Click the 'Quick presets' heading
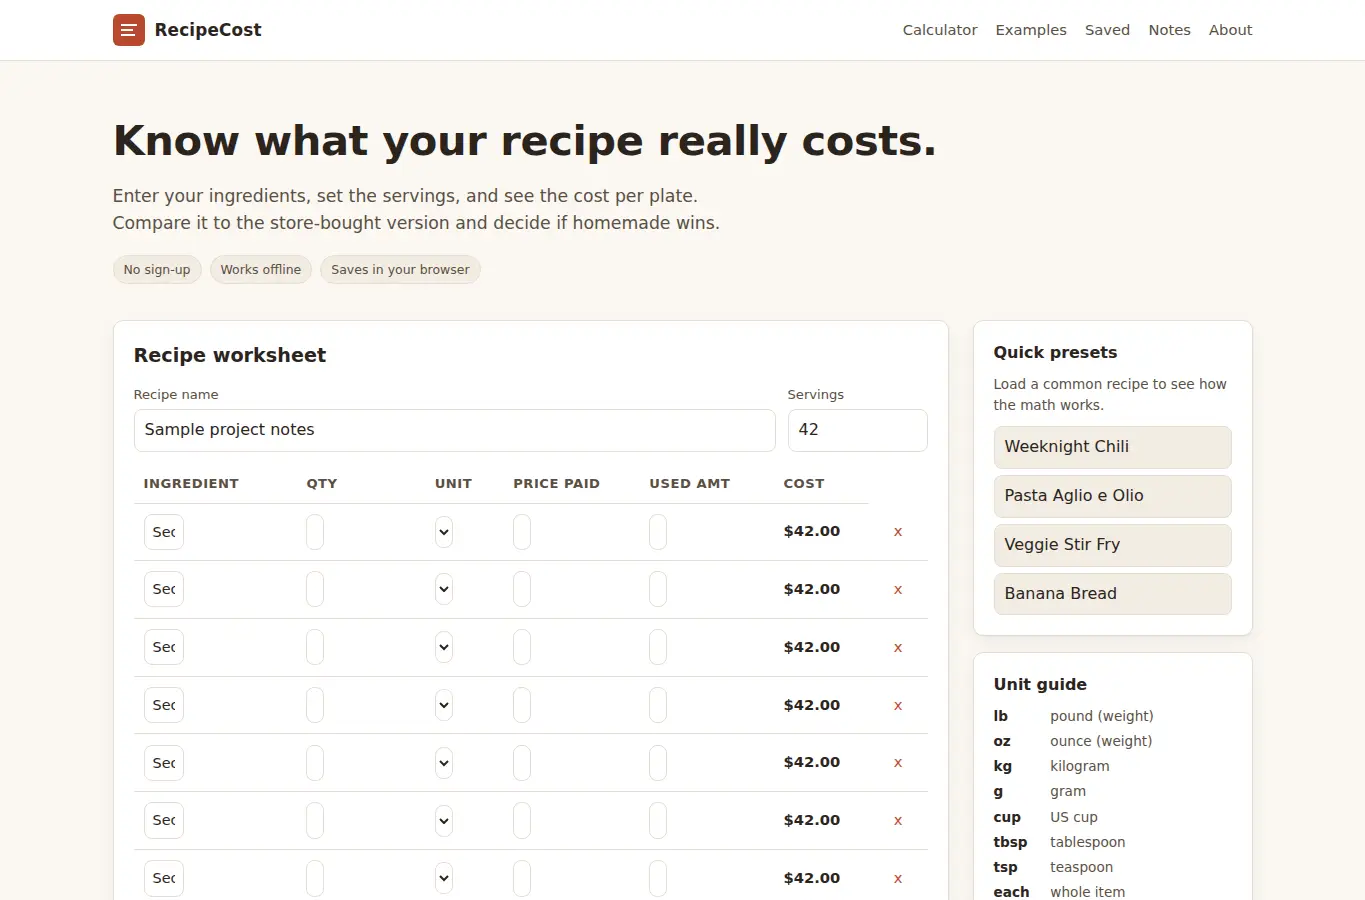Image resolution: width=1365 pixels, height=900 pixels. click(1055, 352)
